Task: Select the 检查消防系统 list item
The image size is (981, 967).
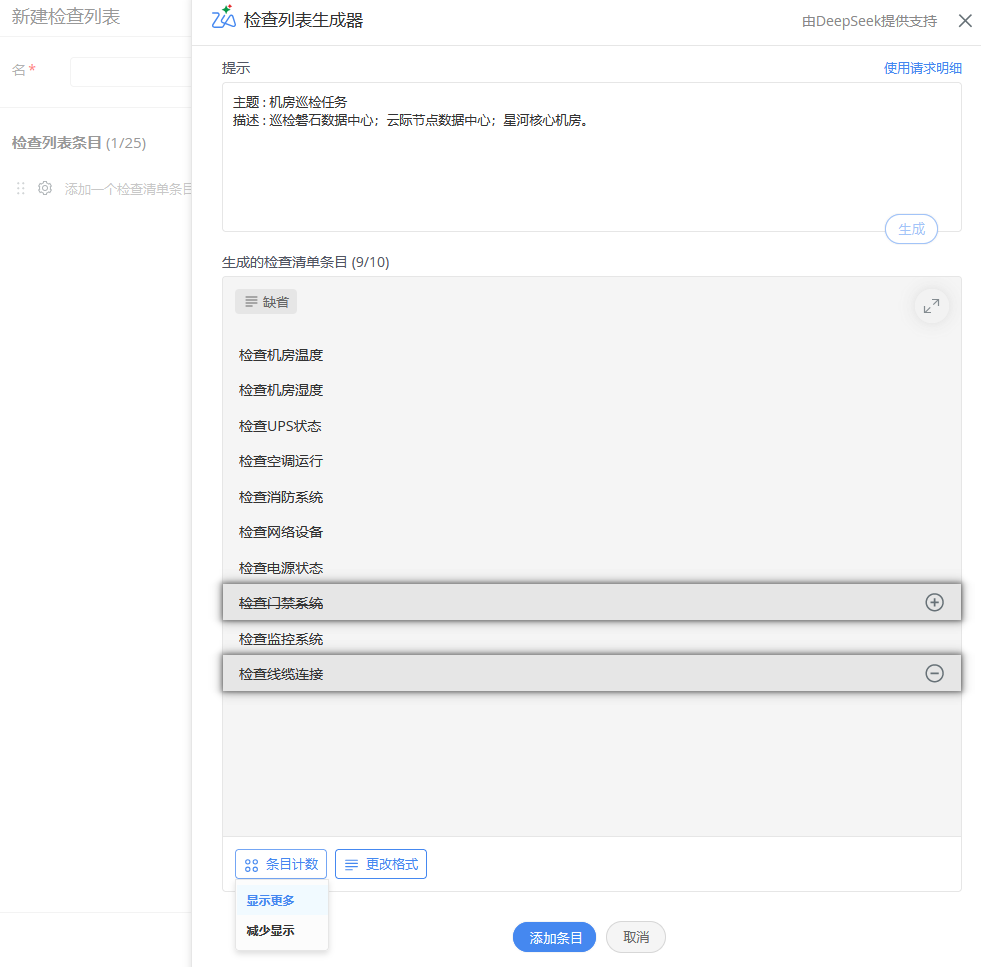Action: coord(281,497)
